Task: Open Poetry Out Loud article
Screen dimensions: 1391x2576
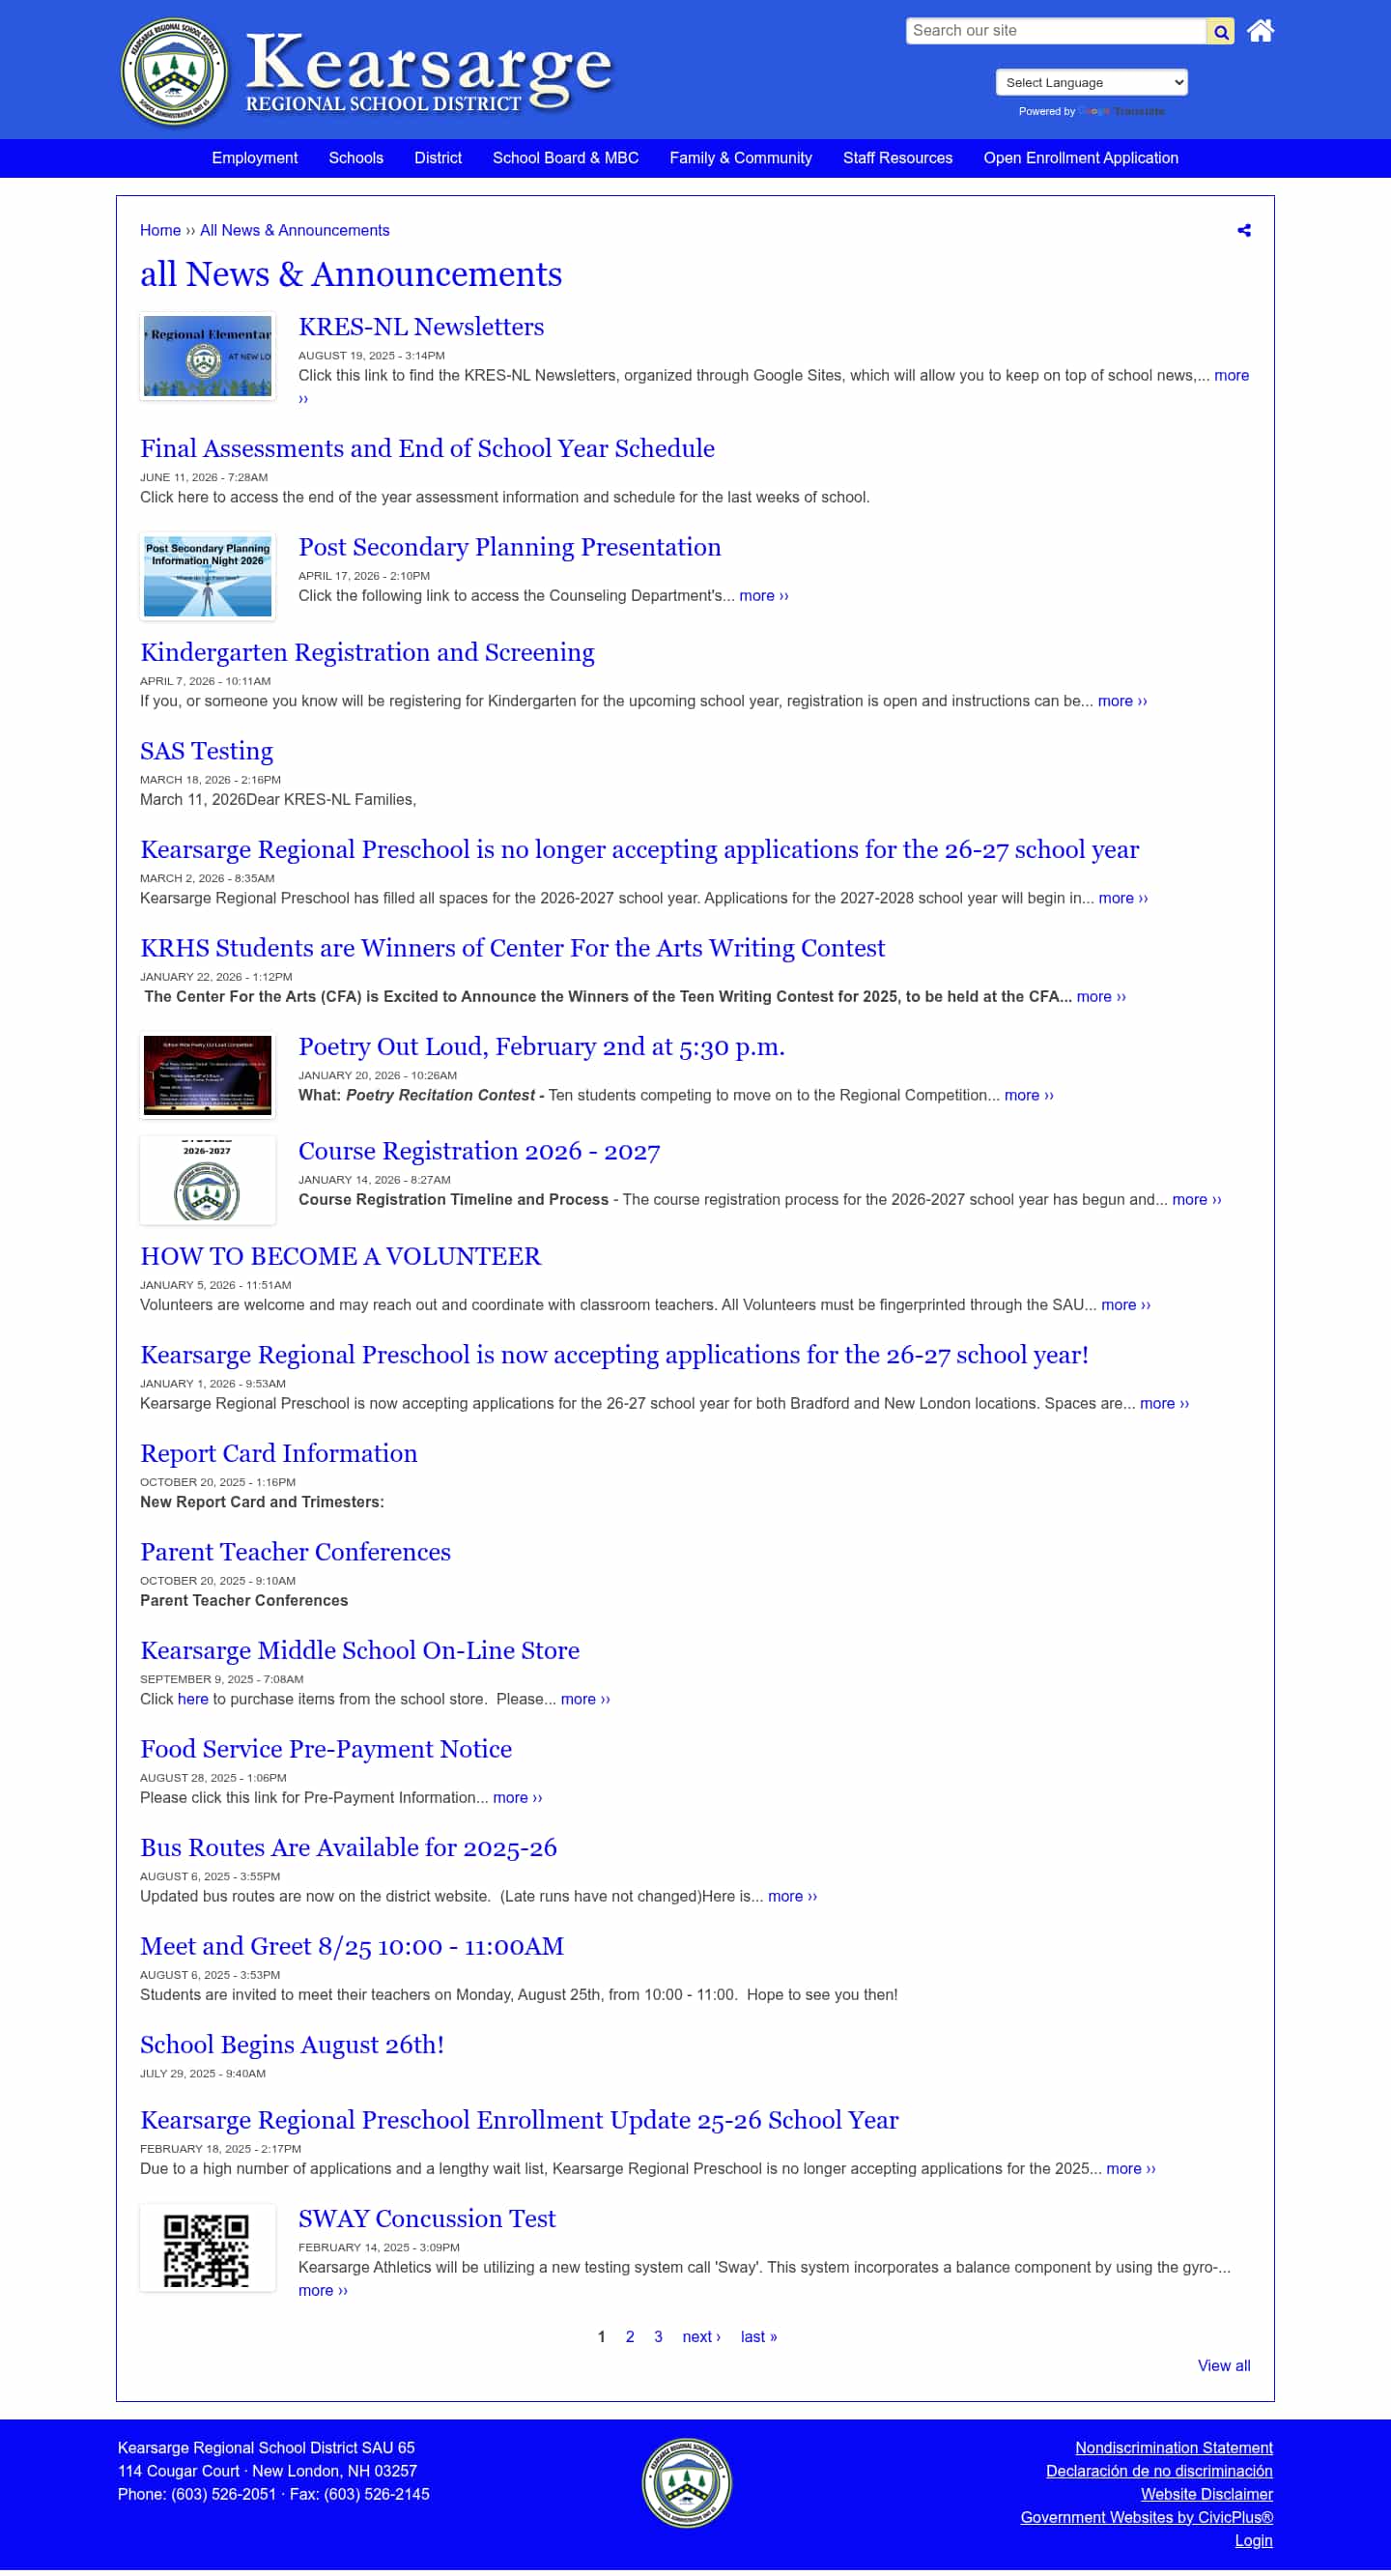Action: (541, 1047)
